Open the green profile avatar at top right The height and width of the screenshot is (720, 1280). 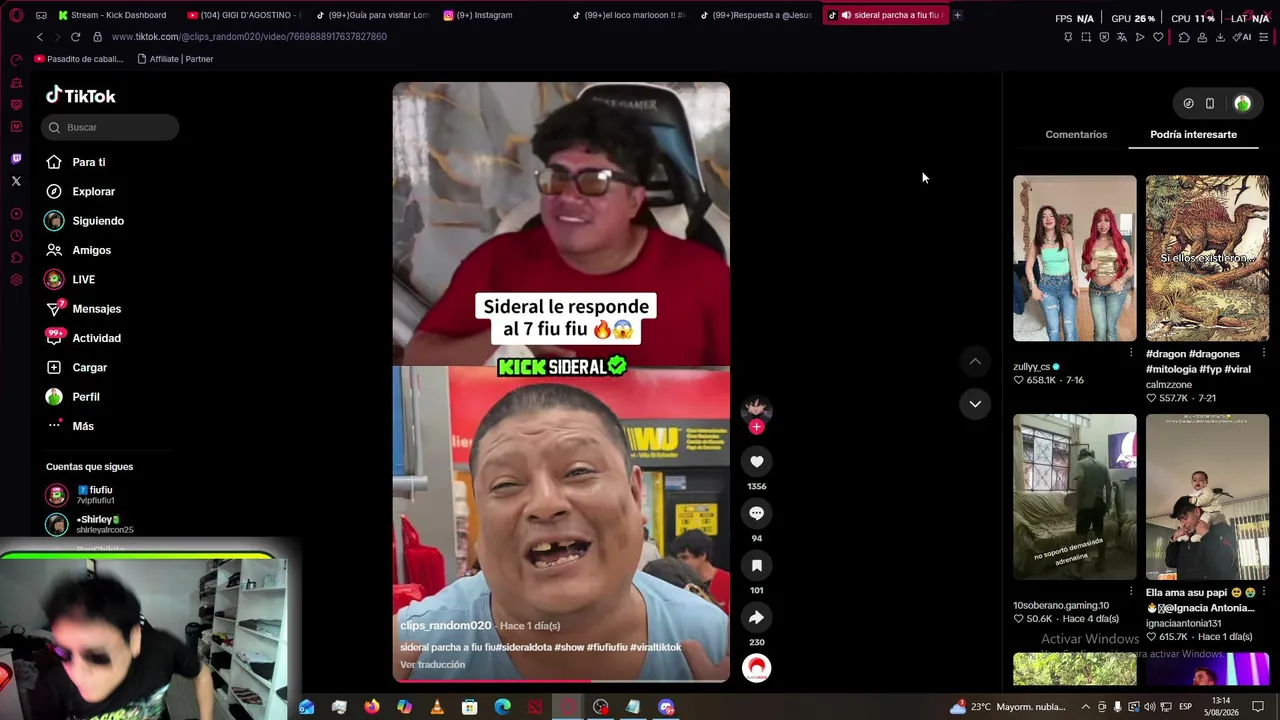(x=1242, y=103)
